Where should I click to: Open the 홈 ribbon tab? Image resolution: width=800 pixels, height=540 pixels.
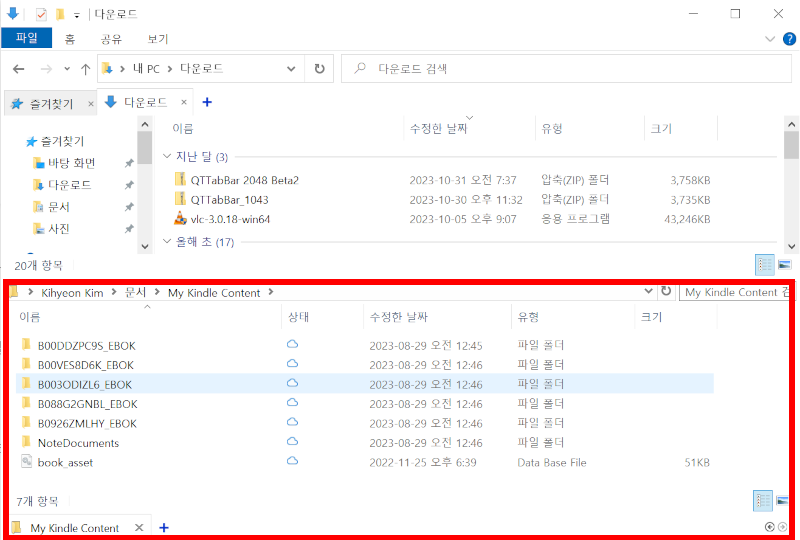(70, 39)
